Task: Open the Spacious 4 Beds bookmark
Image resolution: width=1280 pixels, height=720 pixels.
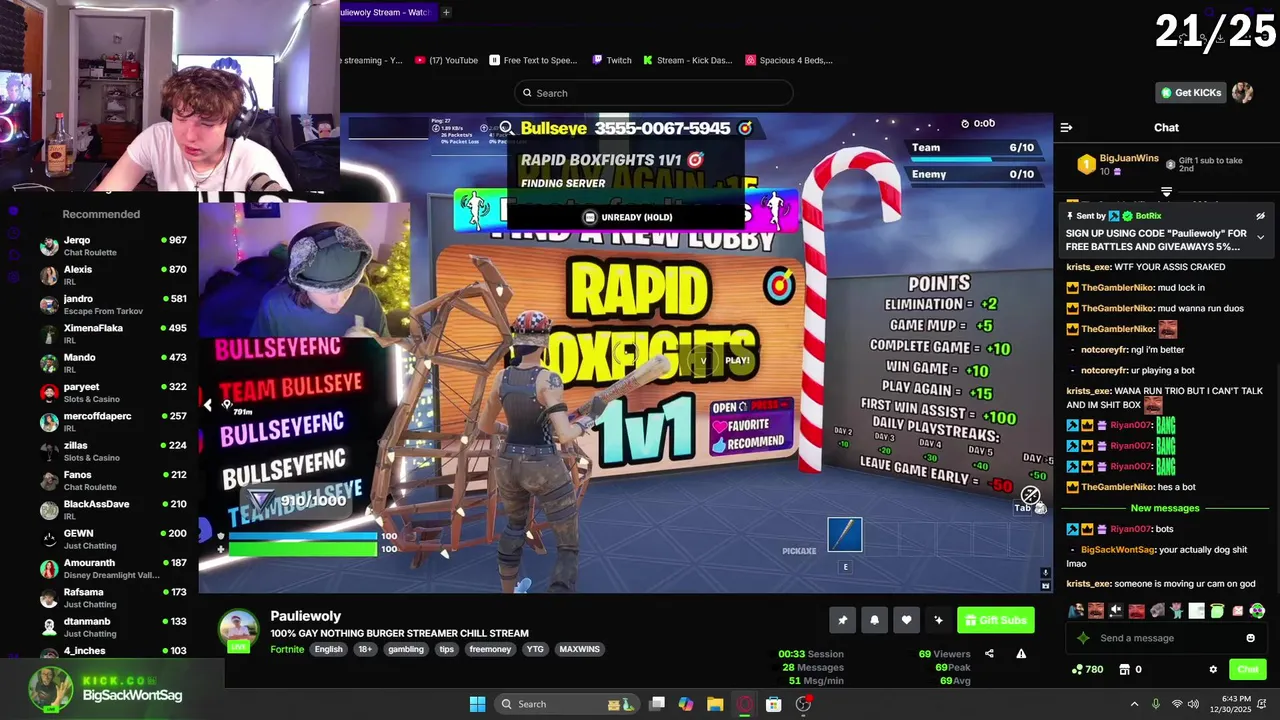Action: point(789,60)
